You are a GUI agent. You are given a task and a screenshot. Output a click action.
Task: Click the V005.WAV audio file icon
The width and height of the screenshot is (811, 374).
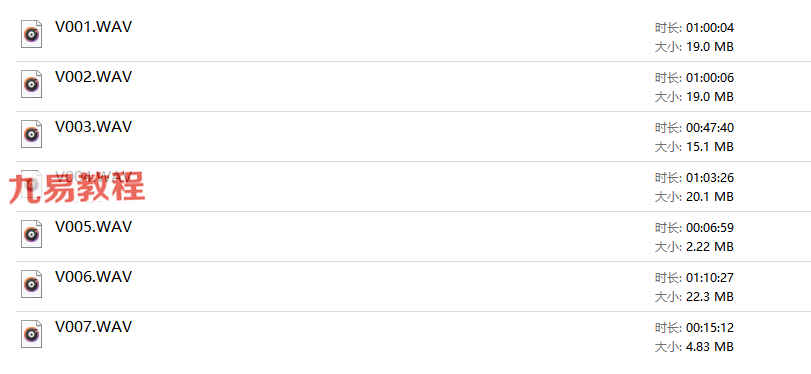[x=32, y=234]
